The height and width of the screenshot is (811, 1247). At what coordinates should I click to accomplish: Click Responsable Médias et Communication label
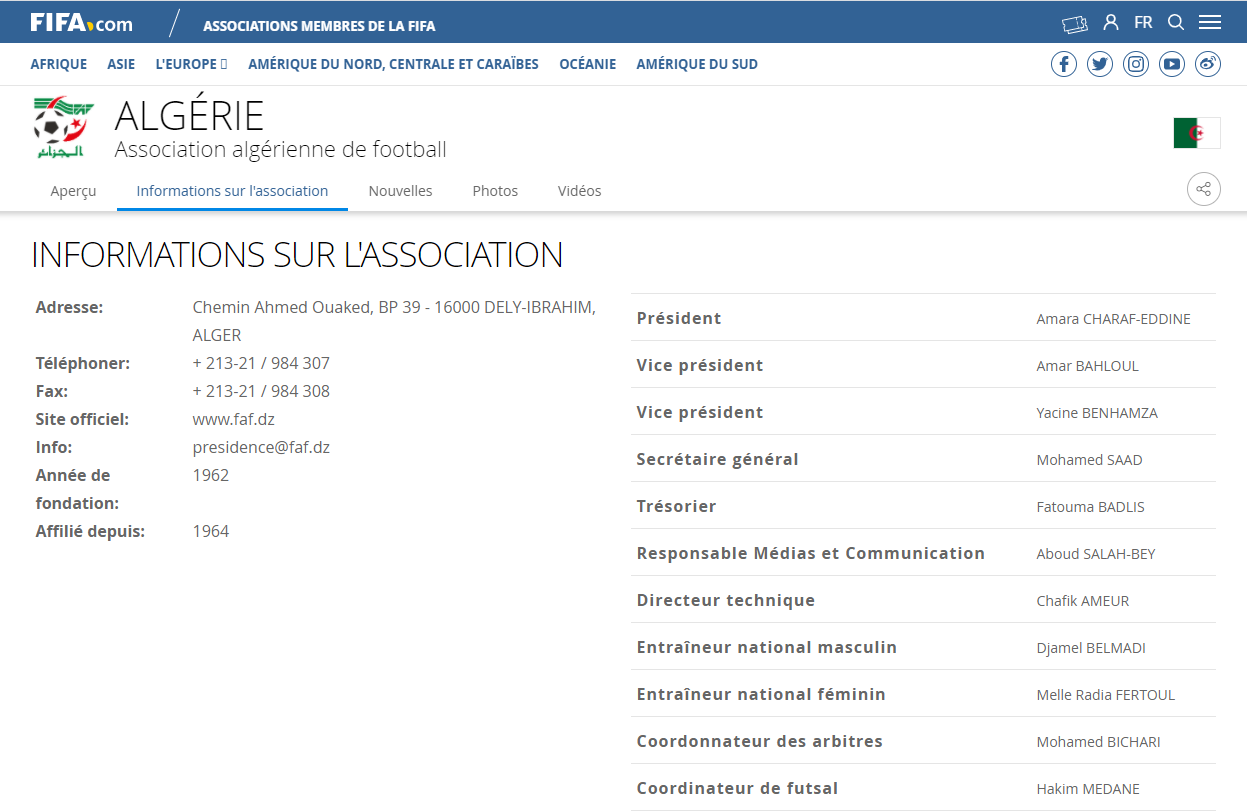coord(810,553)
